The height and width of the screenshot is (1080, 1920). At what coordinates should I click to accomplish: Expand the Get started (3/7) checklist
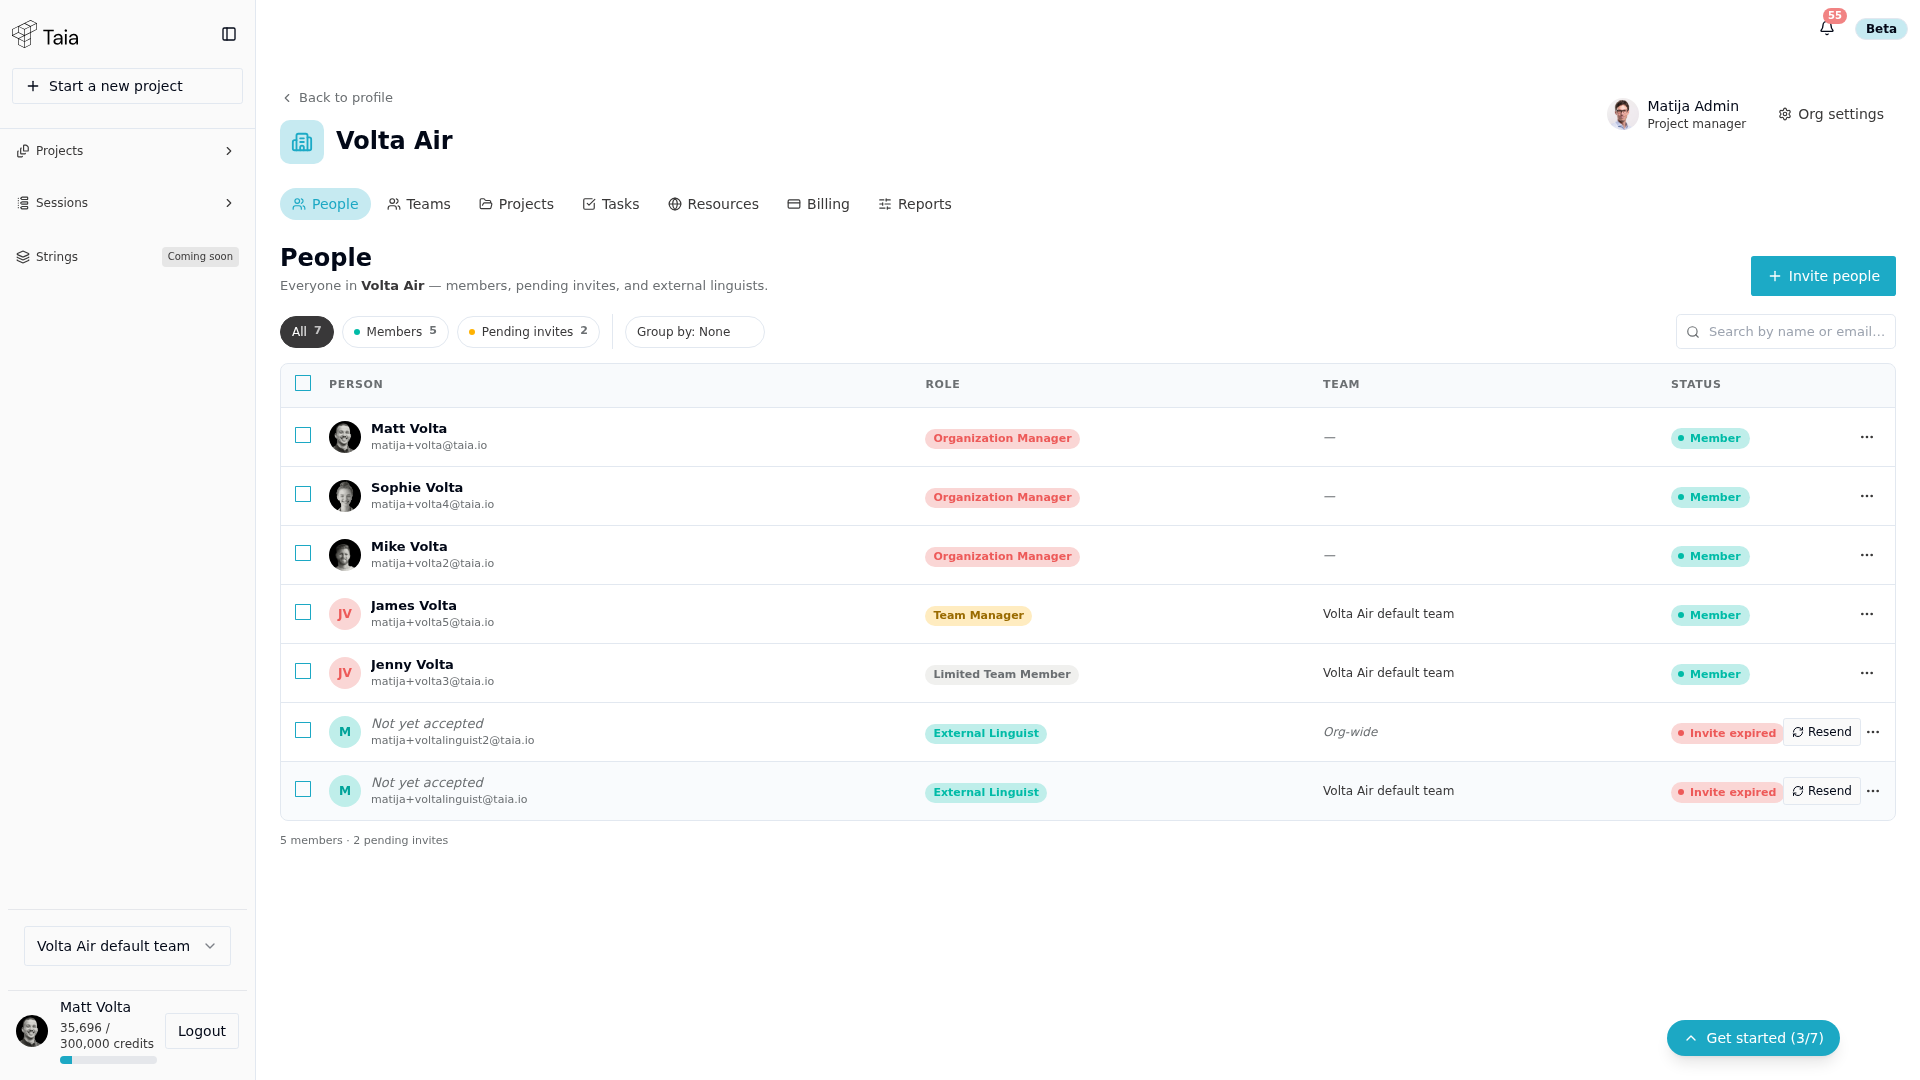tap(1753, 1038)
